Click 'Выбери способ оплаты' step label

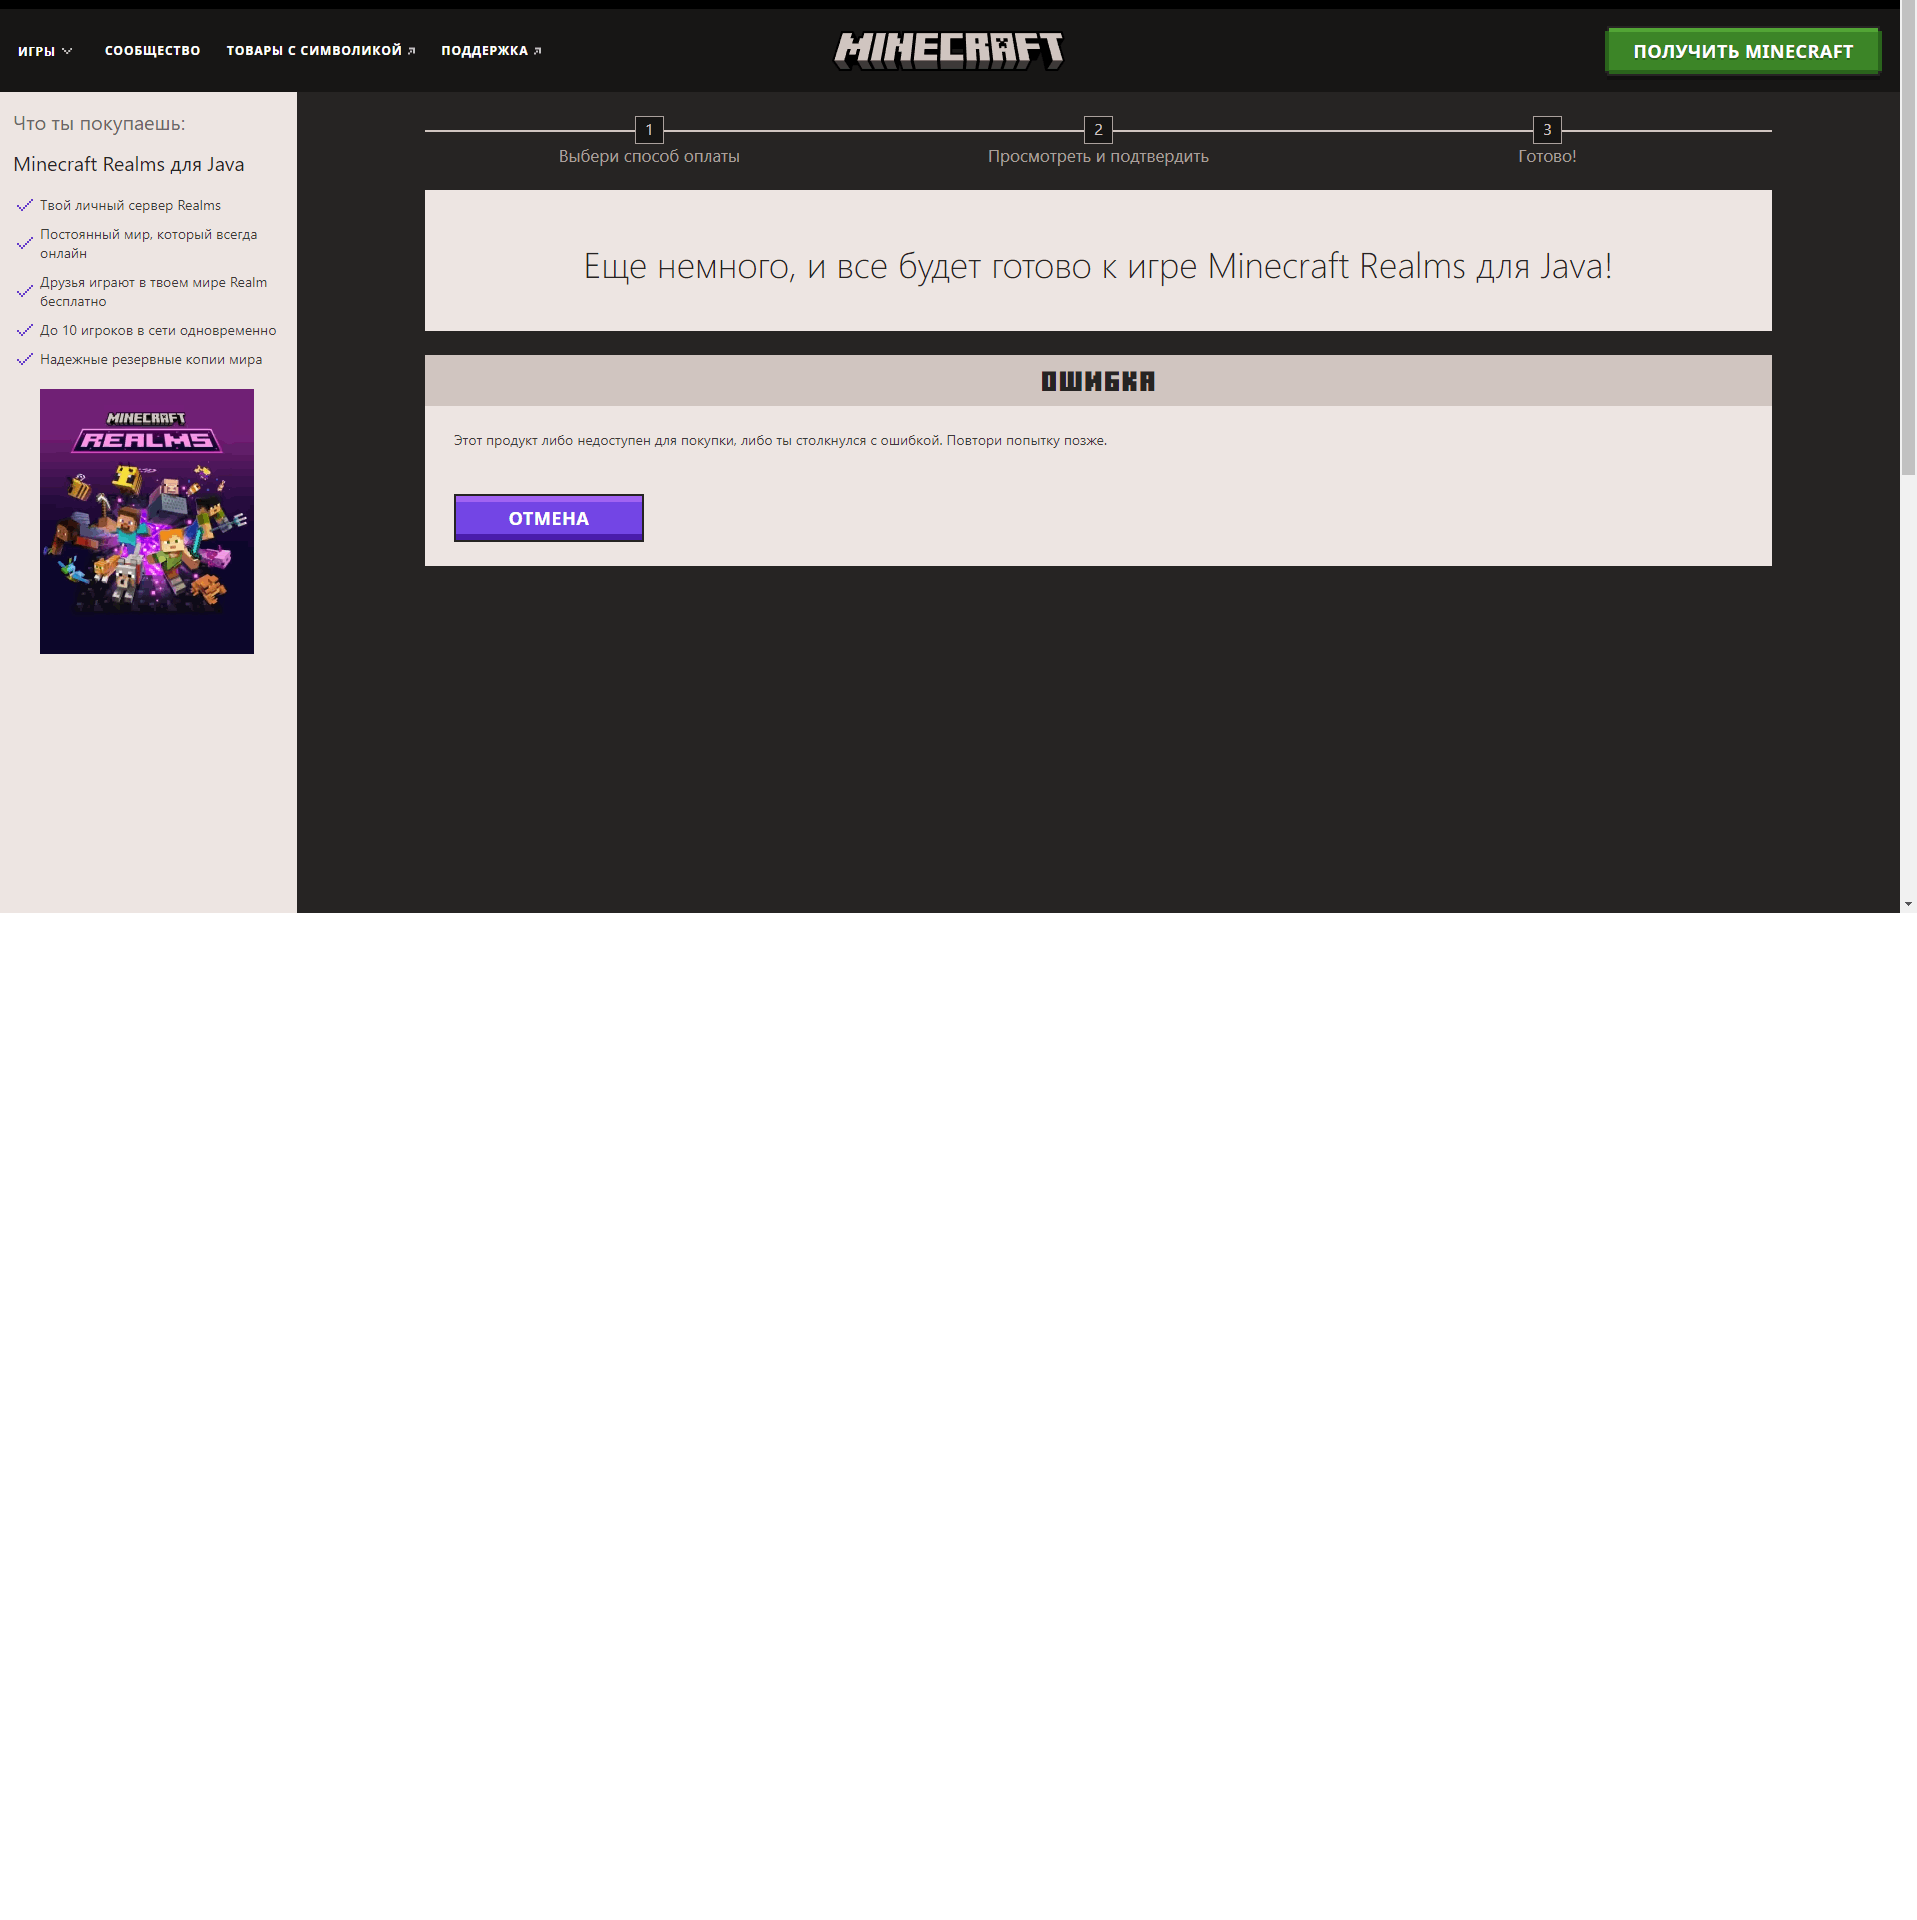649,156
